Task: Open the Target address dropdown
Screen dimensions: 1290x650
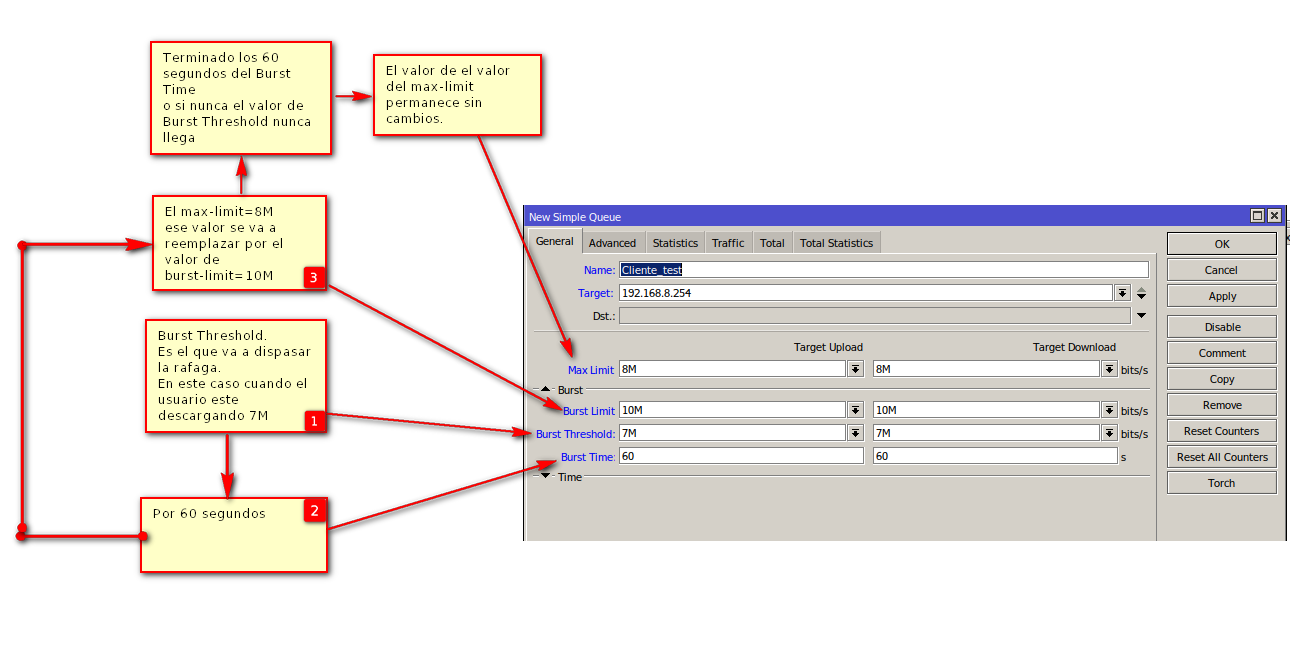Action: [x=1122, y=293]
